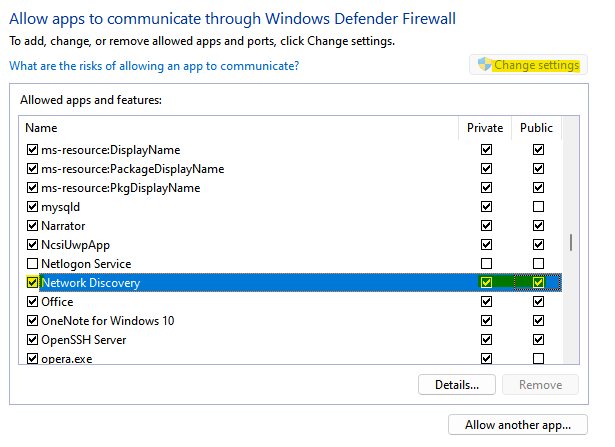The width and height of the screenshot is (615, 447).
Task: Click the Private column header
Action: (x=485, y=128)
